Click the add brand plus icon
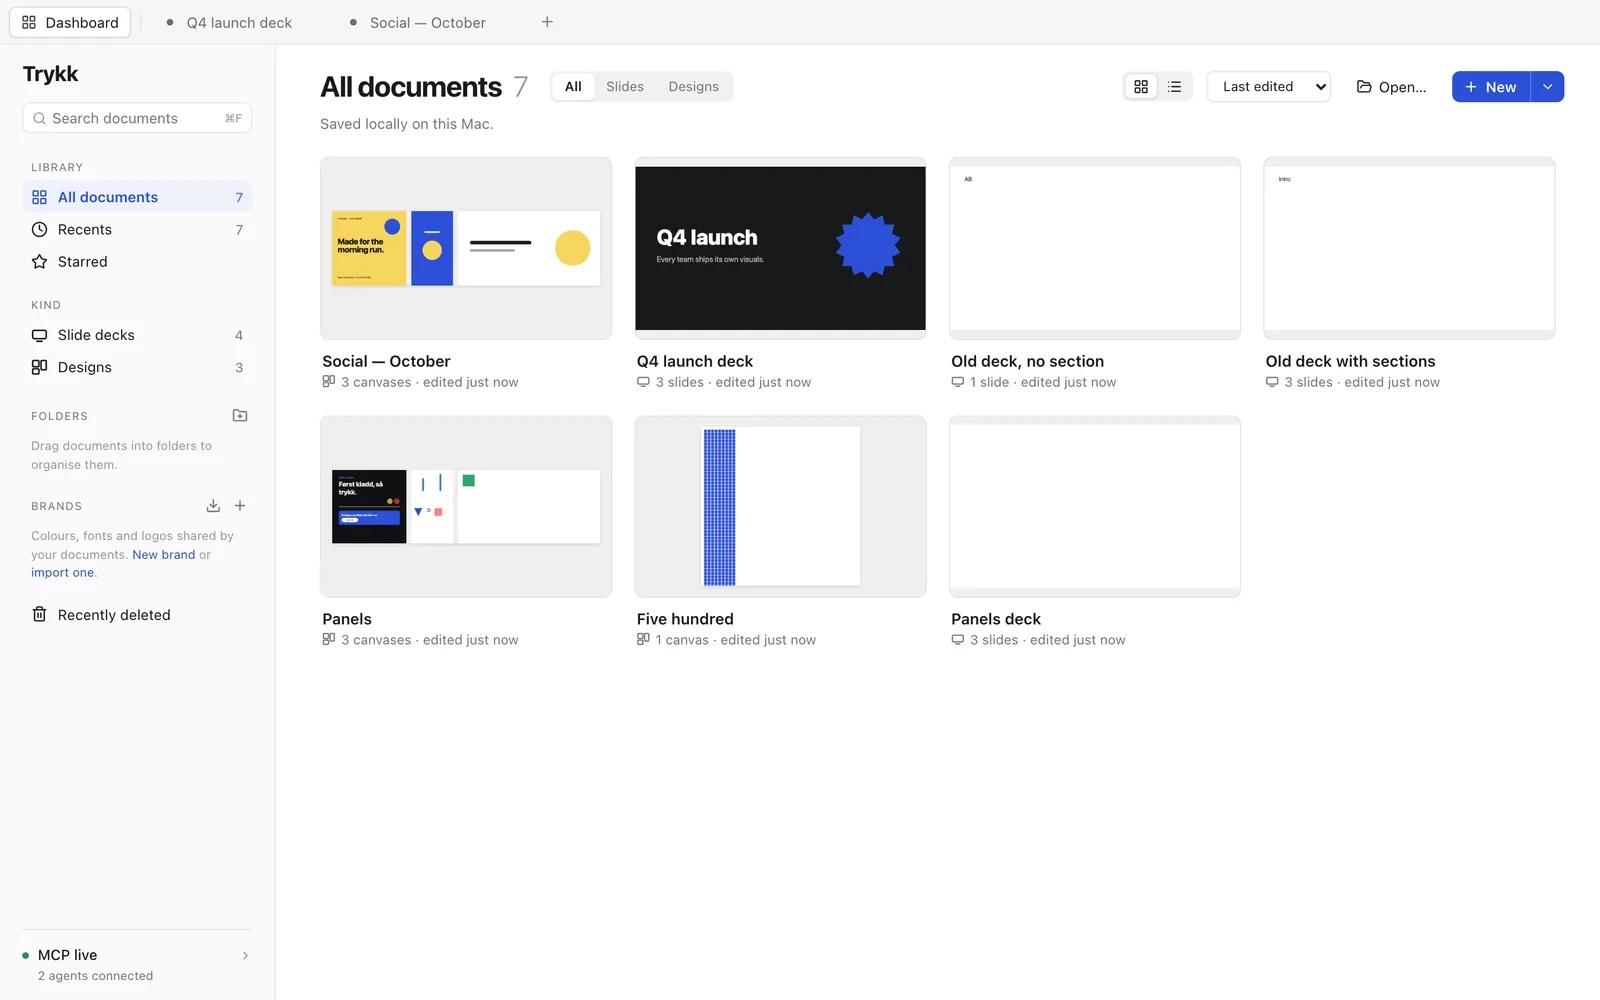Viewport: 1600px width, 1000px height. [x=240, y=506]
